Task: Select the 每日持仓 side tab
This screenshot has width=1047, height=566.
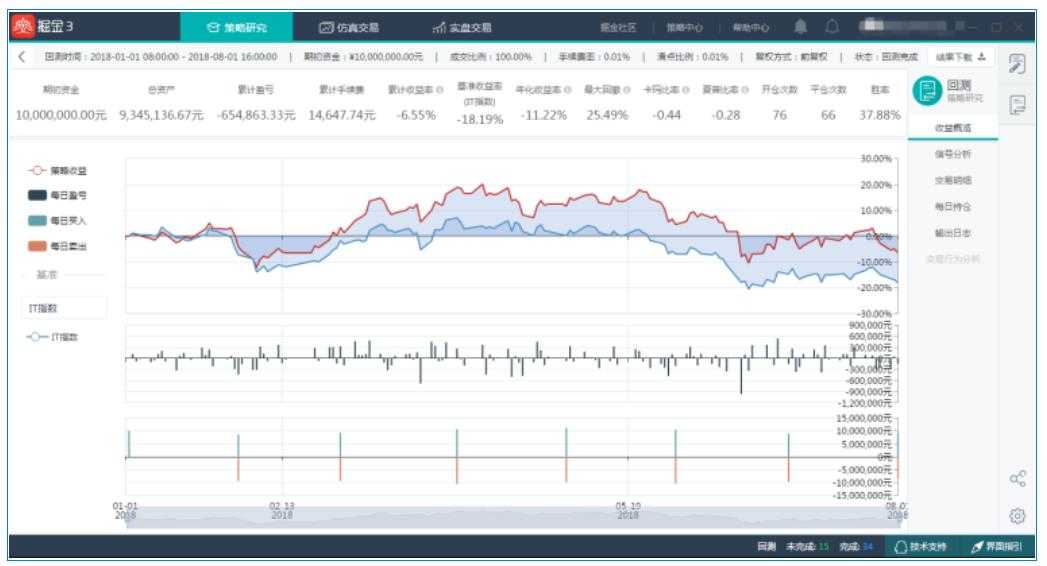Action: (953, 207)
